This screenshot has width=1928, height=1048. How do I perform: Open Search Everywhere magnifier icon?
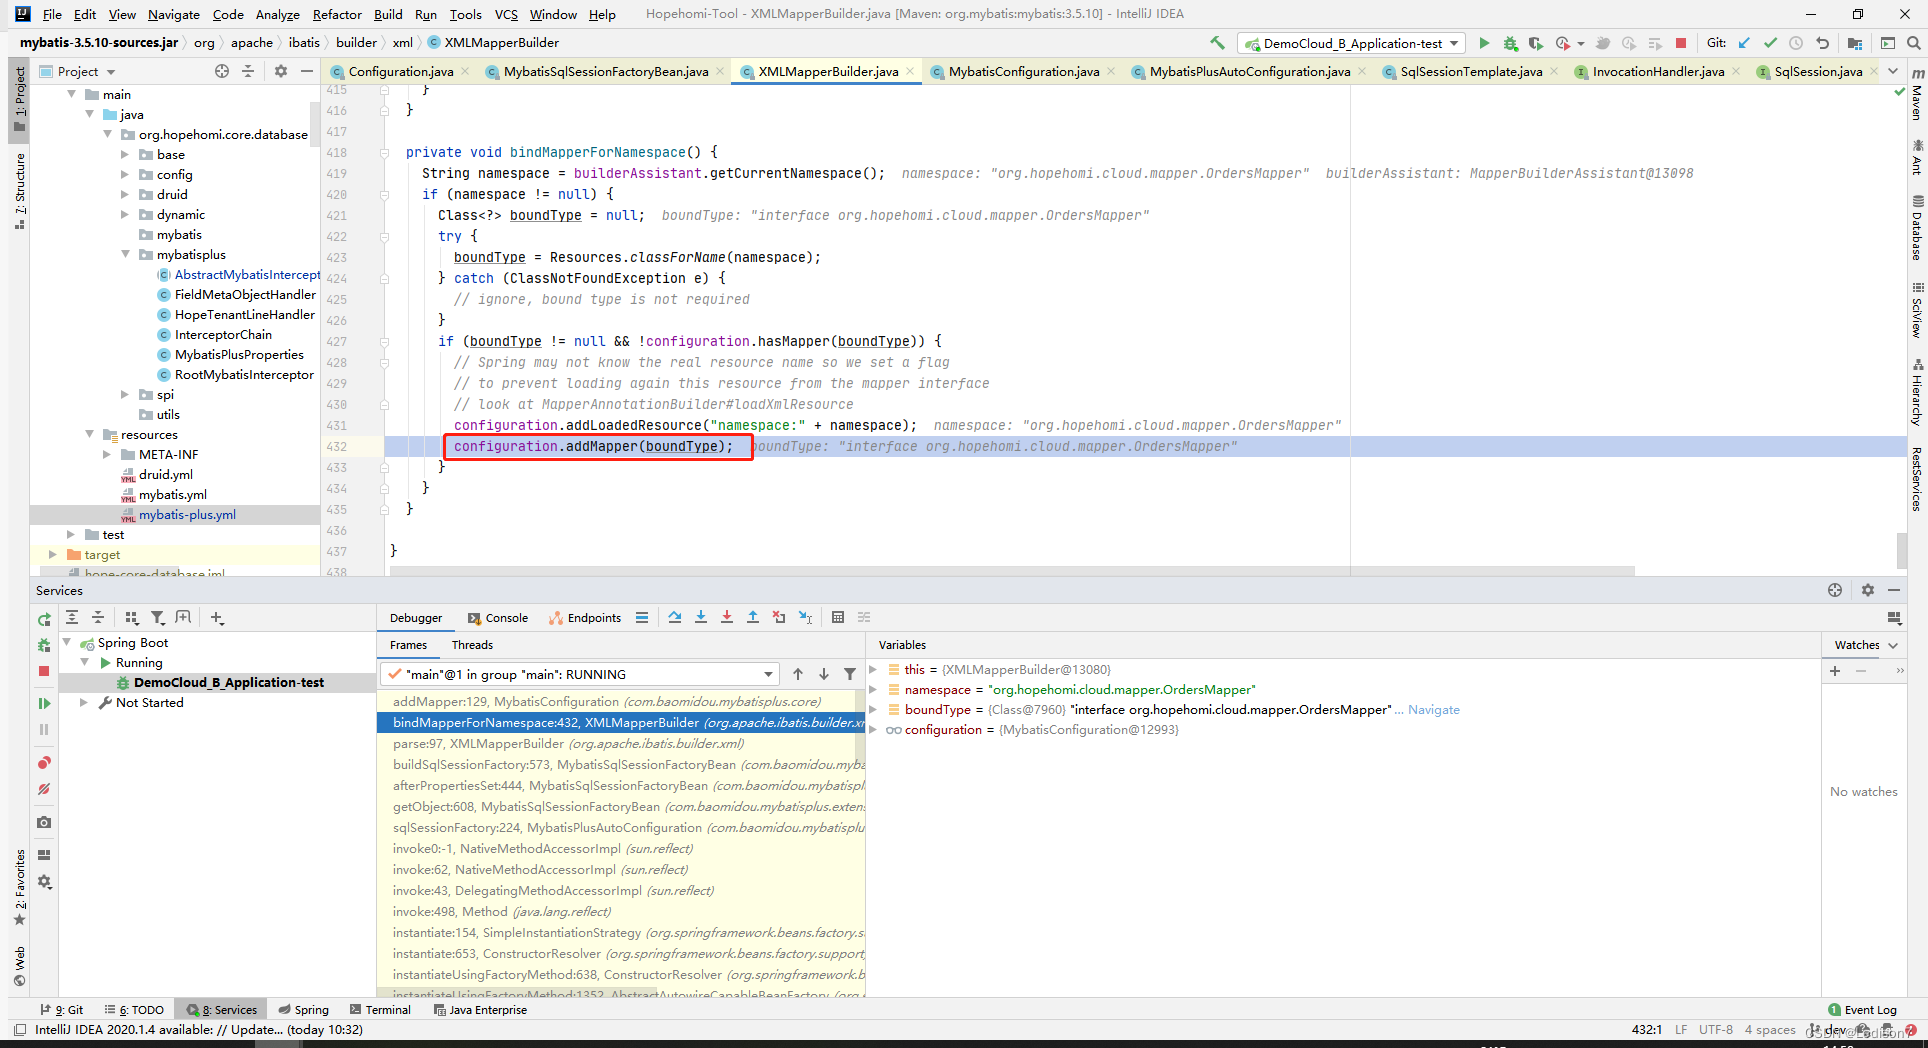1913,43
